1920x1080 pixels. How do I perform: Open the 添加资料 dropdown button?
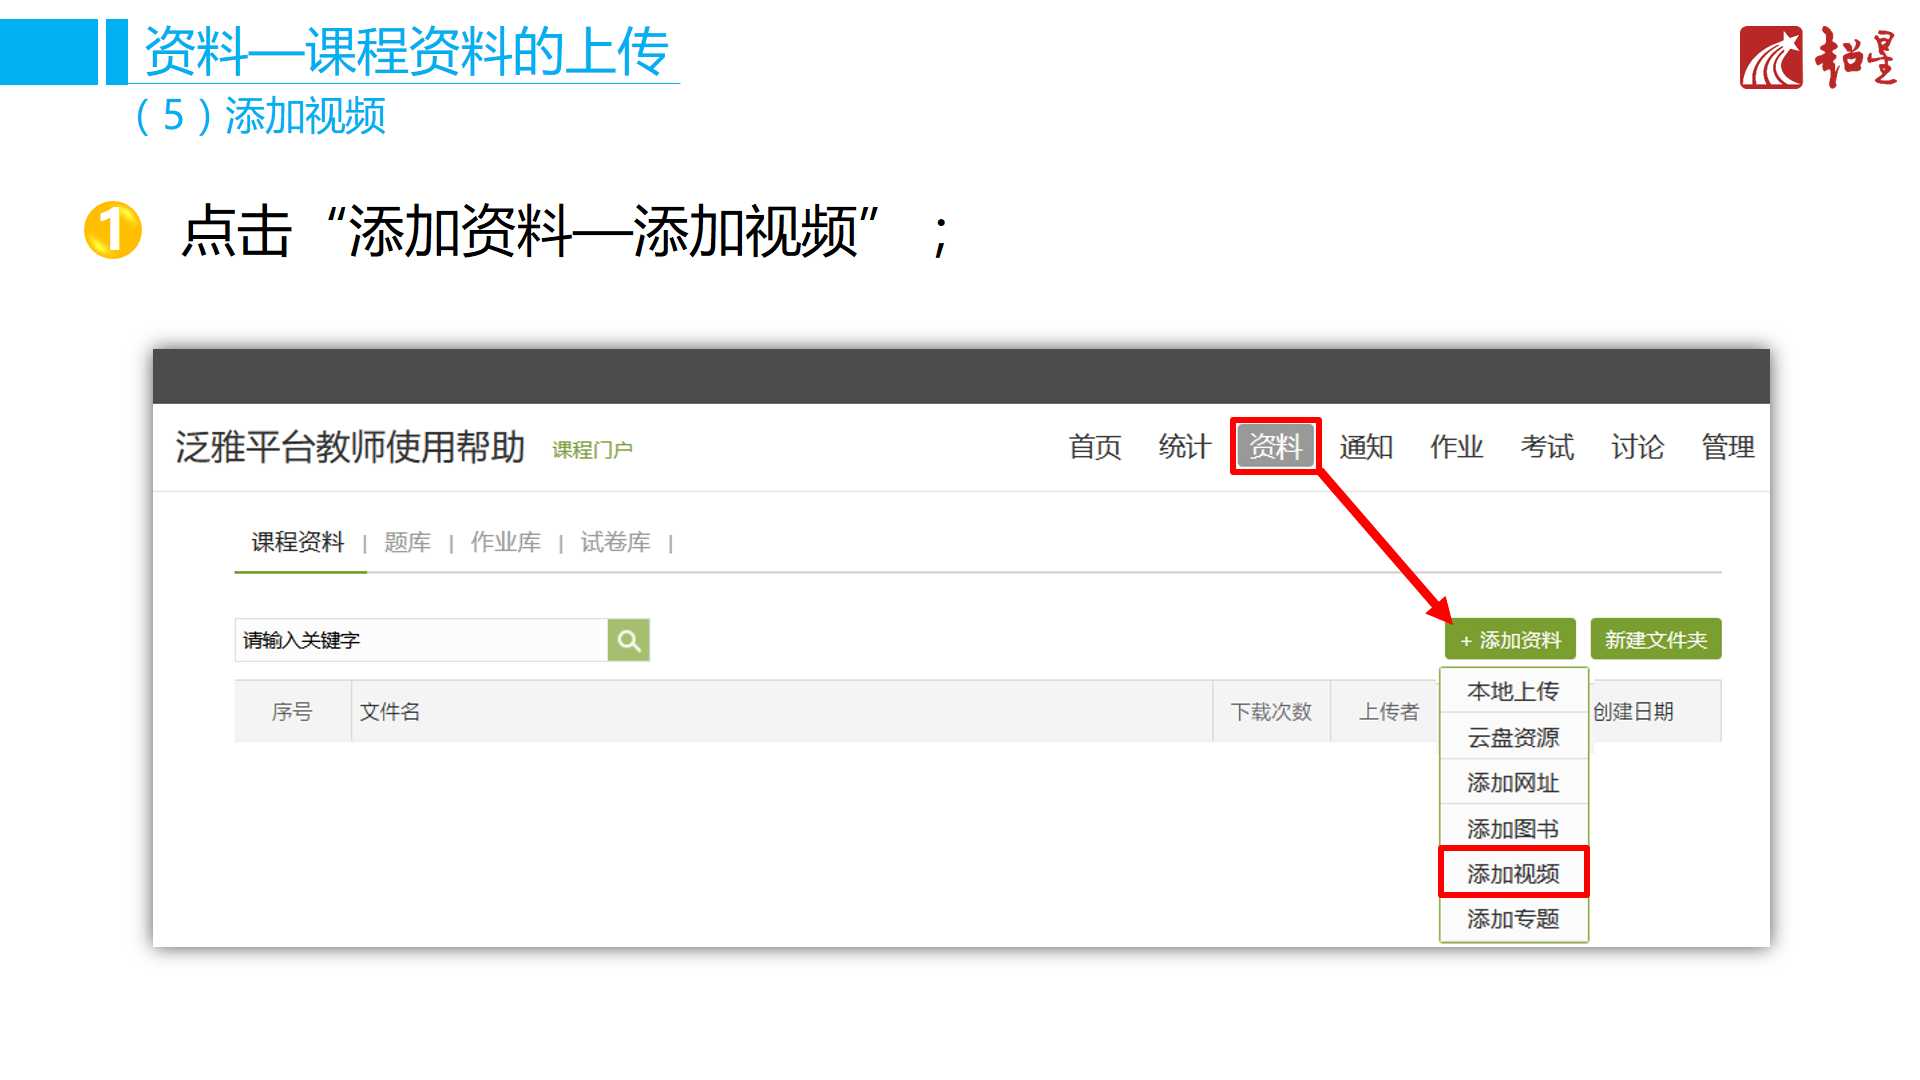(x=1510, y=640)
